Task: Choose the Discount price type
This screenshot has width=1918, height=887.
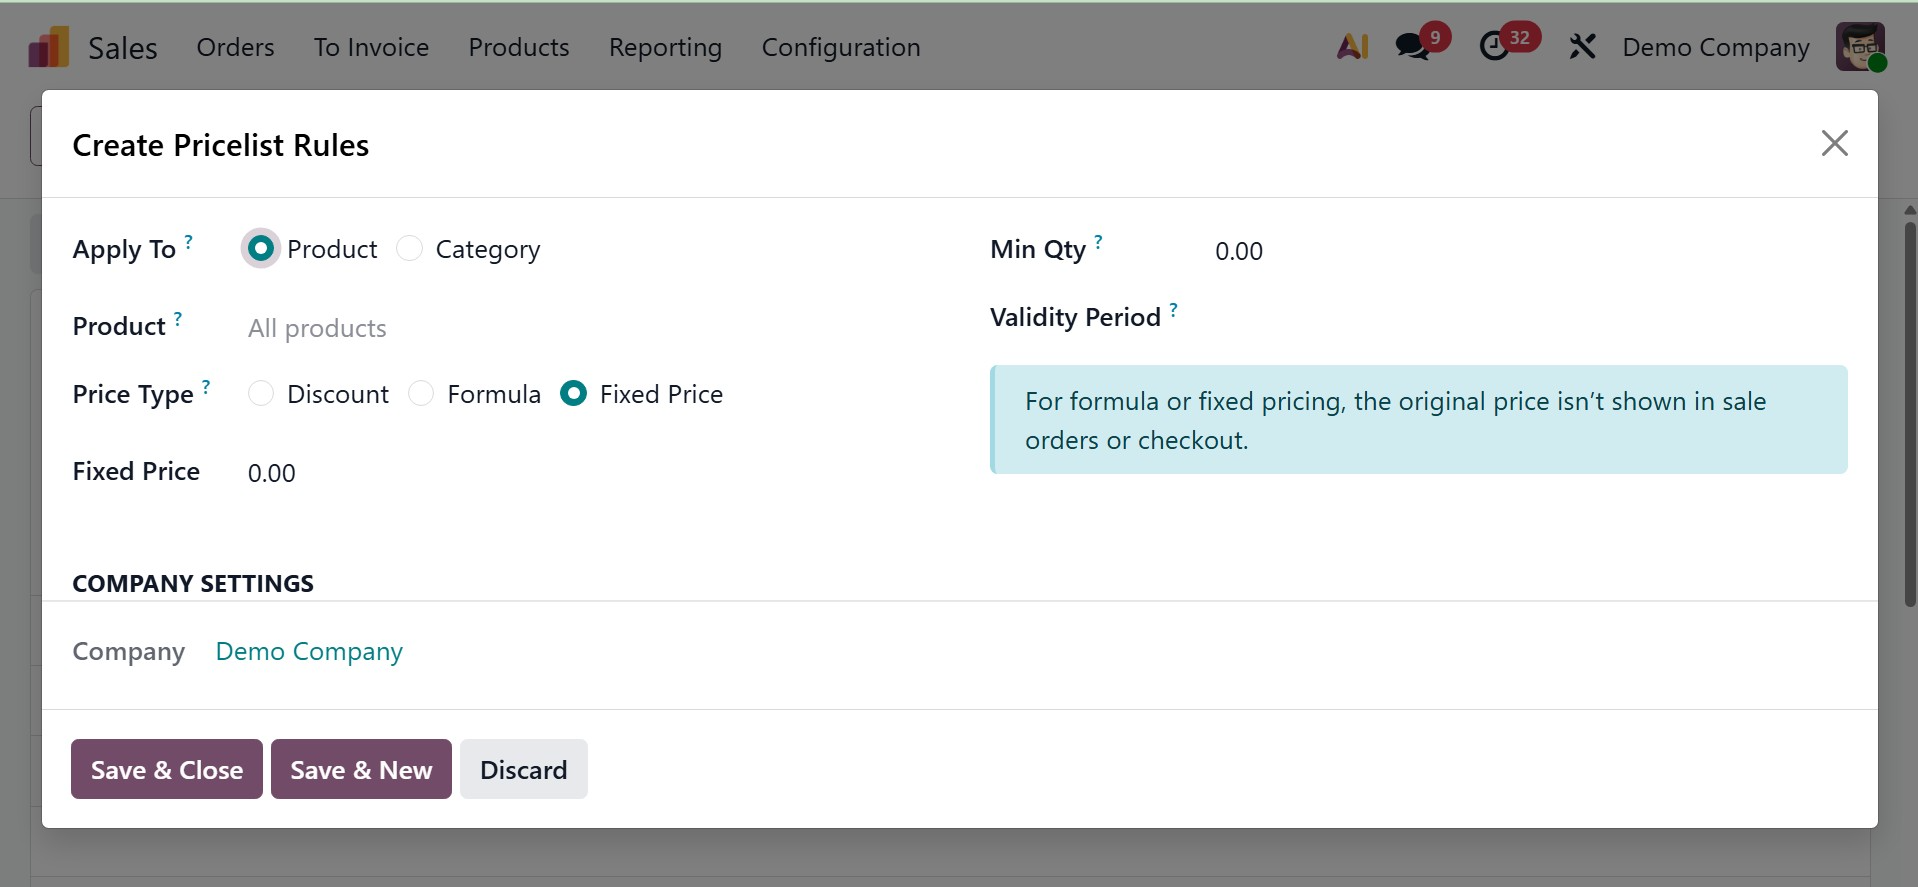Action: tap(261, 394)
